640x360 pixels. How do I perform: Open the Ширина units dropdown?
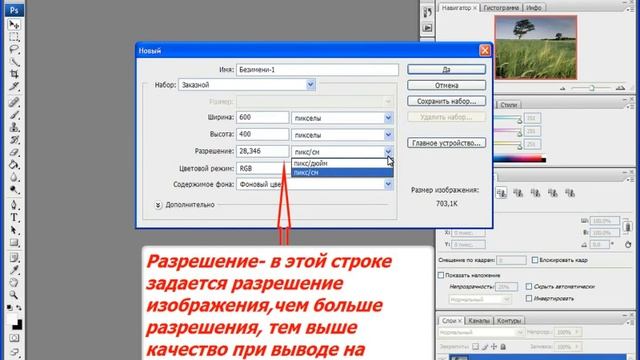pyautogui.click(x=342, y=118)
